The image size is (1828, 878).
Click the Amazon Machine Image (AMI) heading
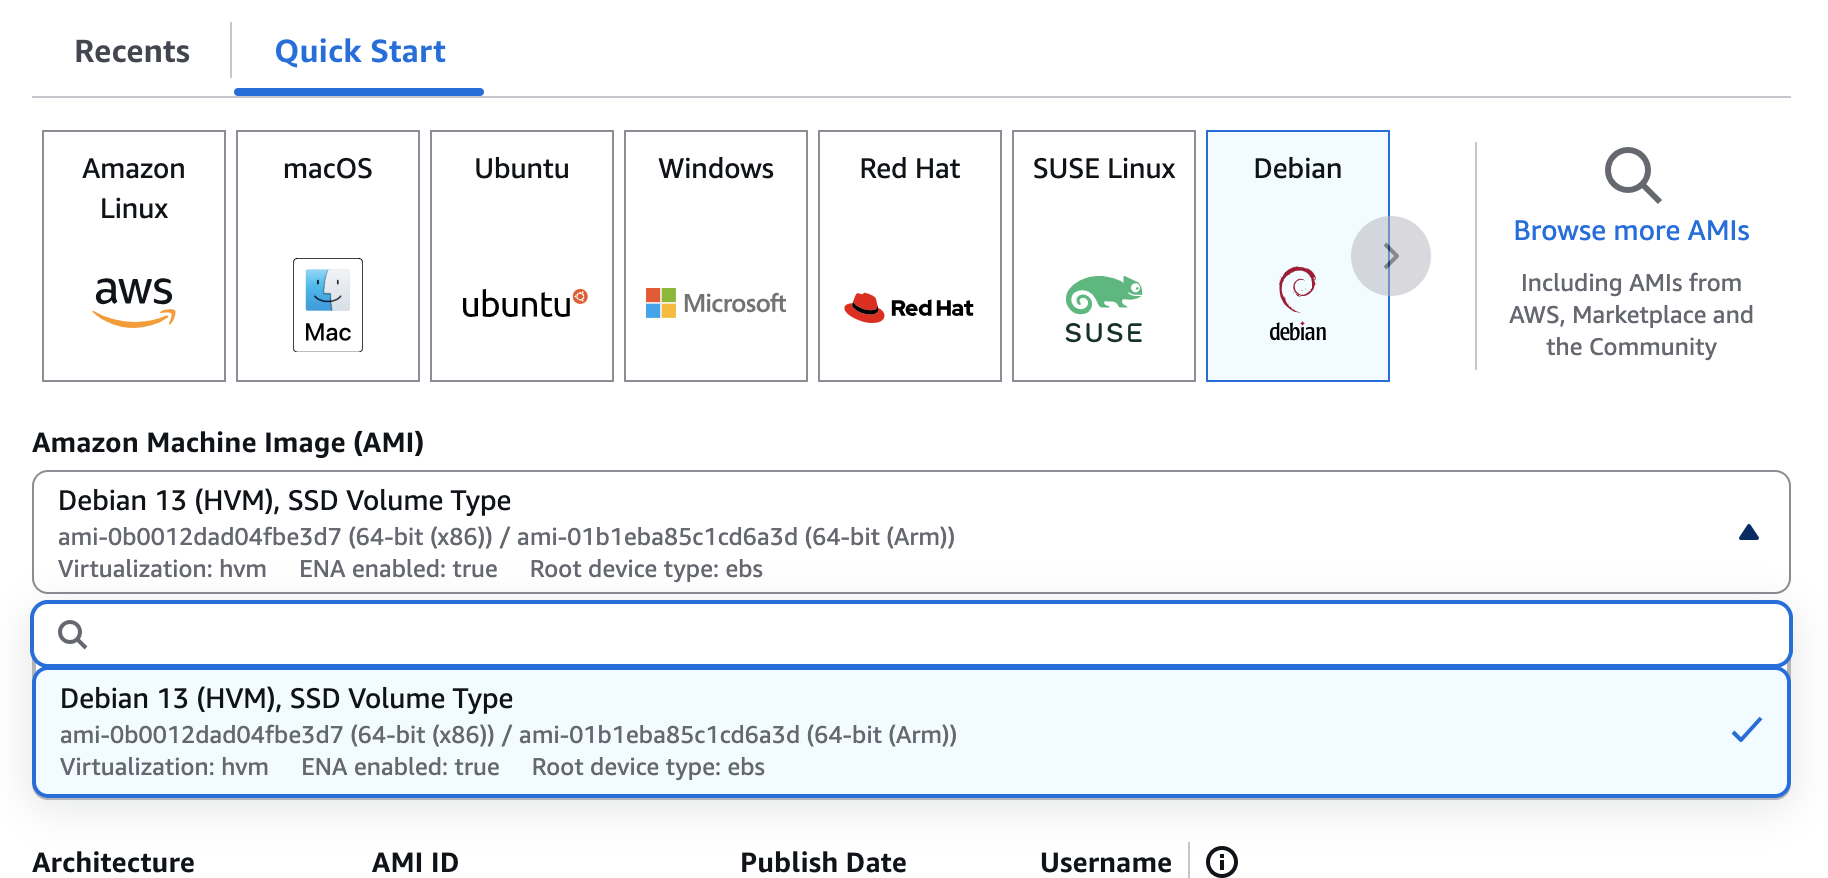coord(228,442)
